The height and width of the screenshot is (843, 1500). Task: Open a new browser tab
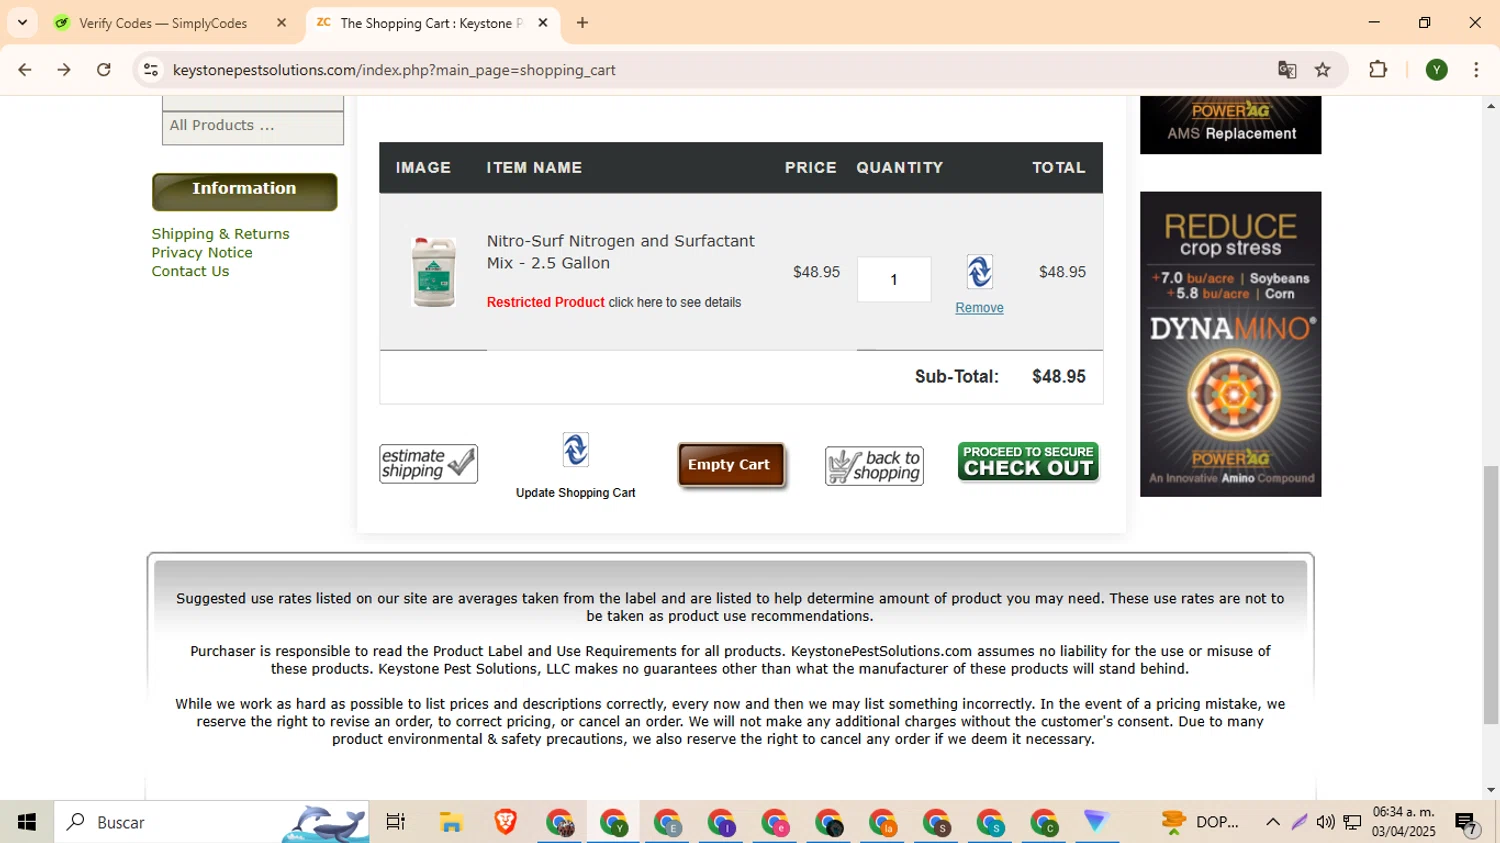click(583, 23)
